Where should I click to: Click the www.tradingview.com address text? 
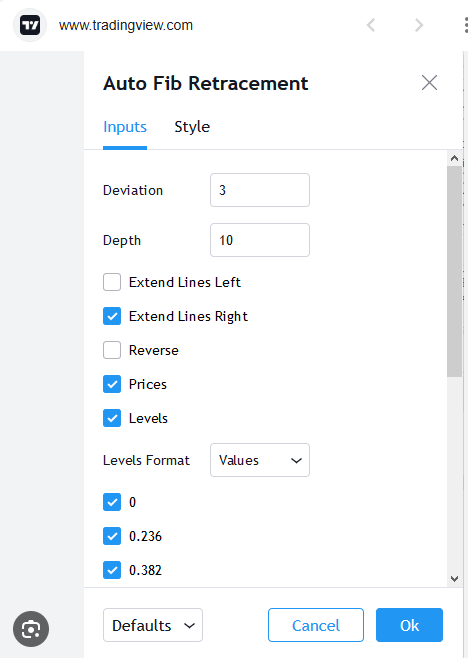coord(125,25)
